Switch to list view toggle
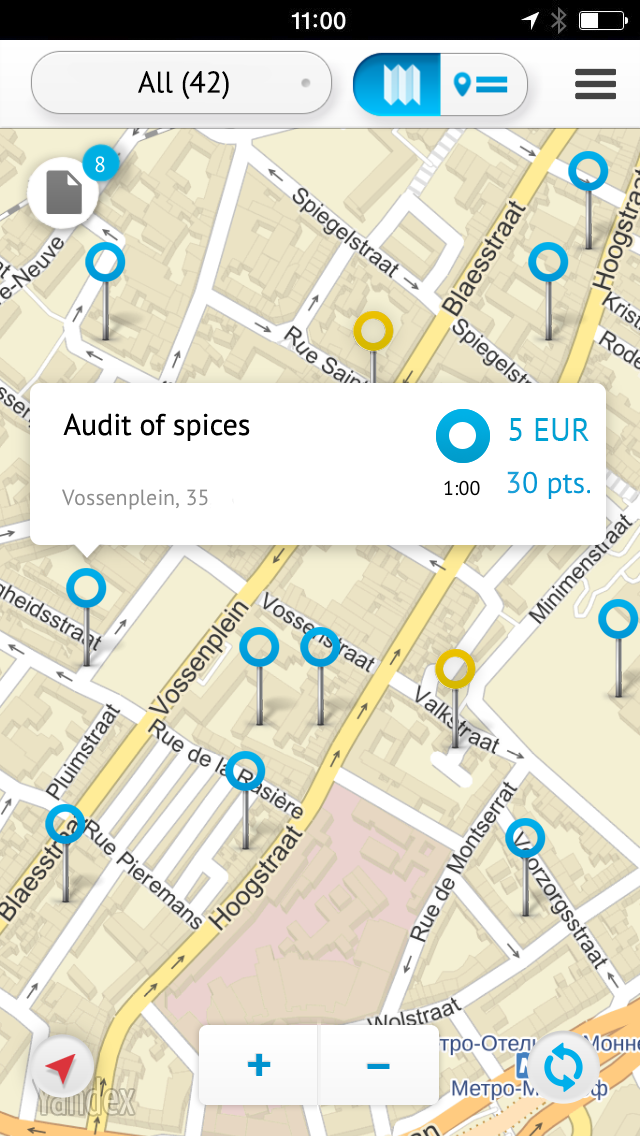This screenshot has height=1136, width=640. [483, 84]
